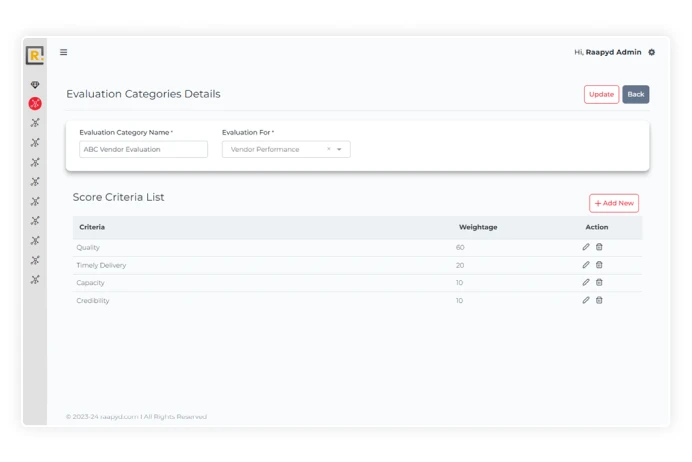
Task: Edit the Capacity criteria row
Action: click(586, 283)
